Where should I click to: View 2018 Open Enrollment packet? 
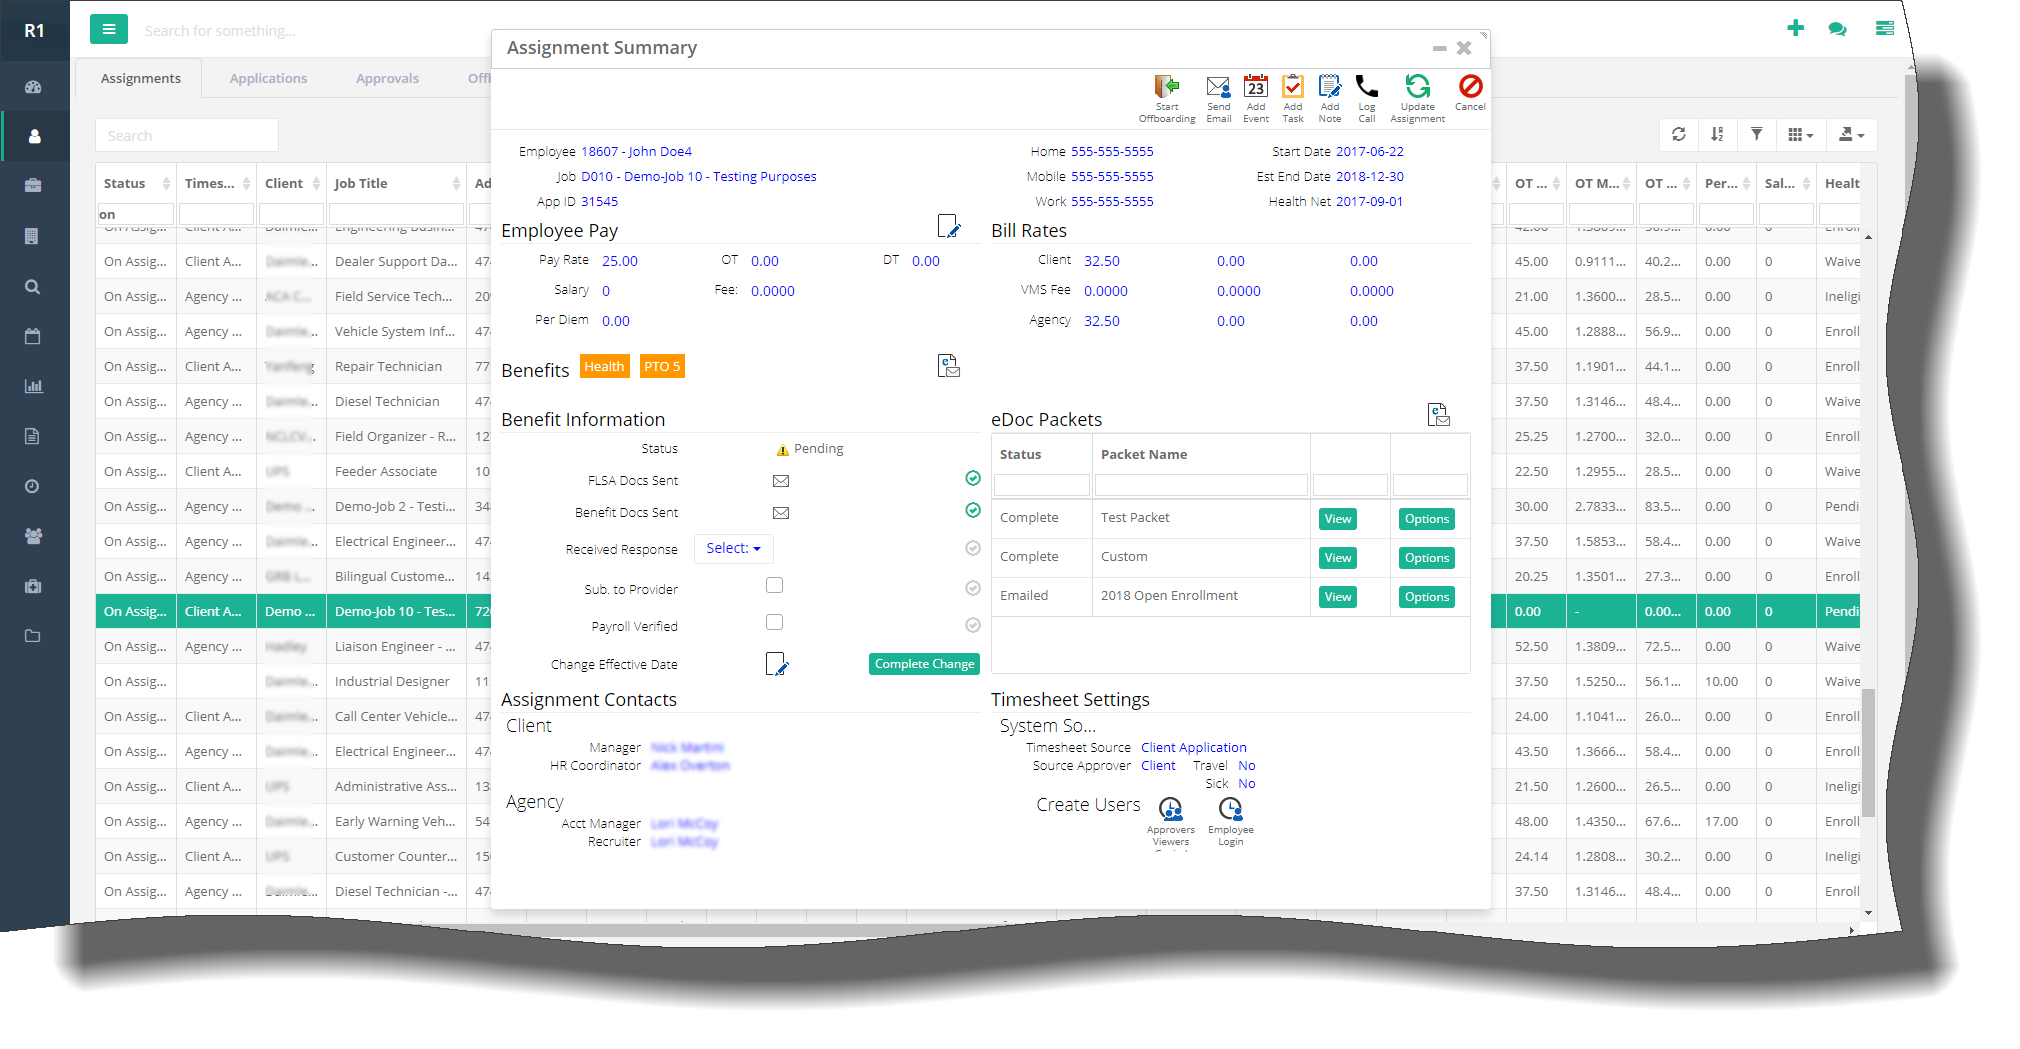[1337, 596]
